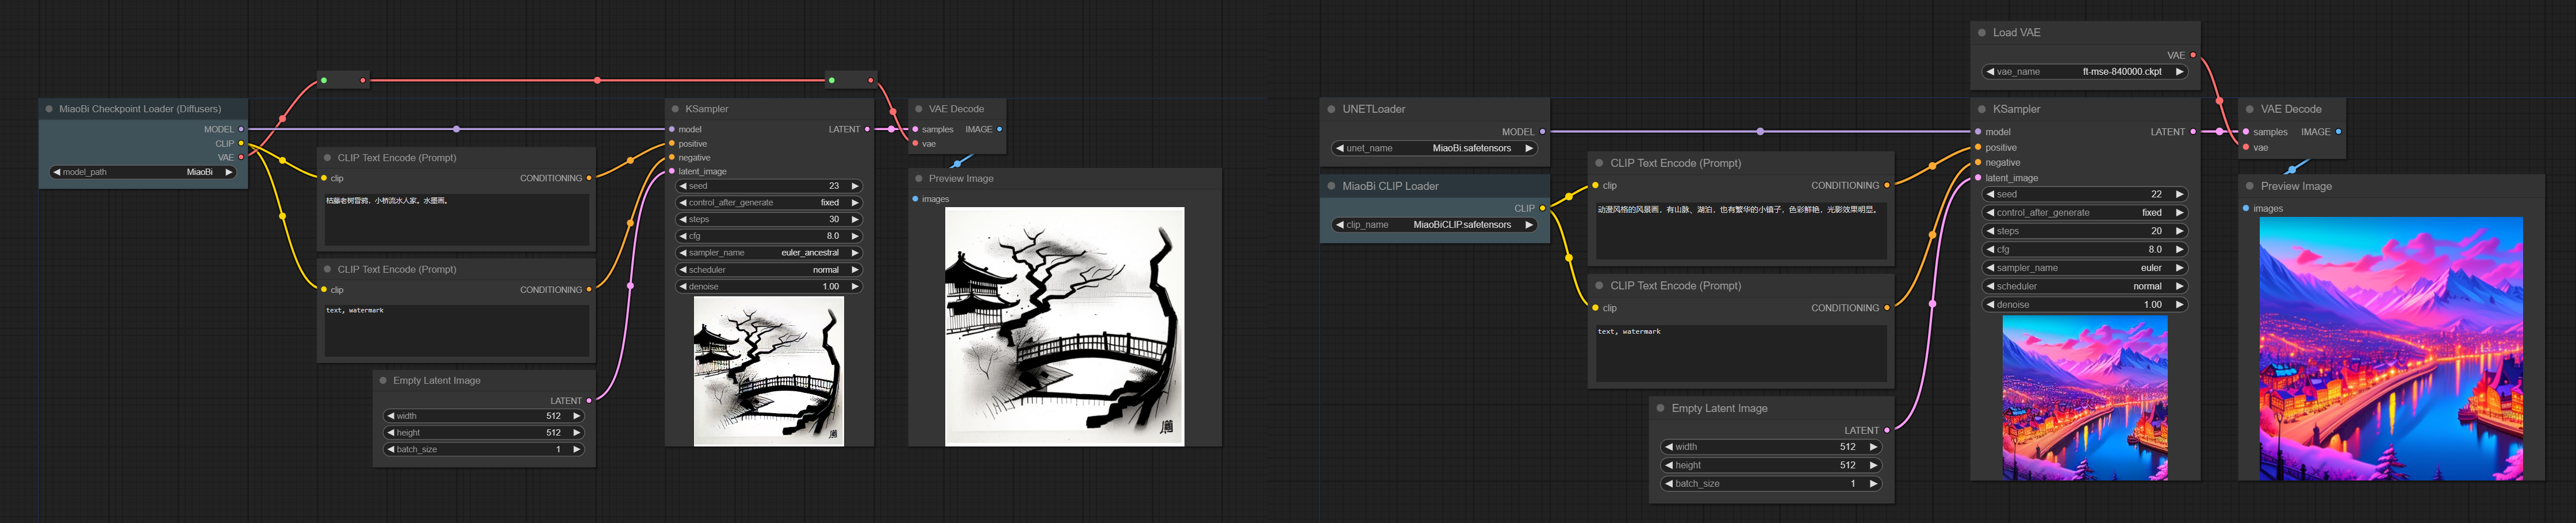
Task: Open the vae_name ft-mse-840000.ckpt selector
Action: 2086,72
